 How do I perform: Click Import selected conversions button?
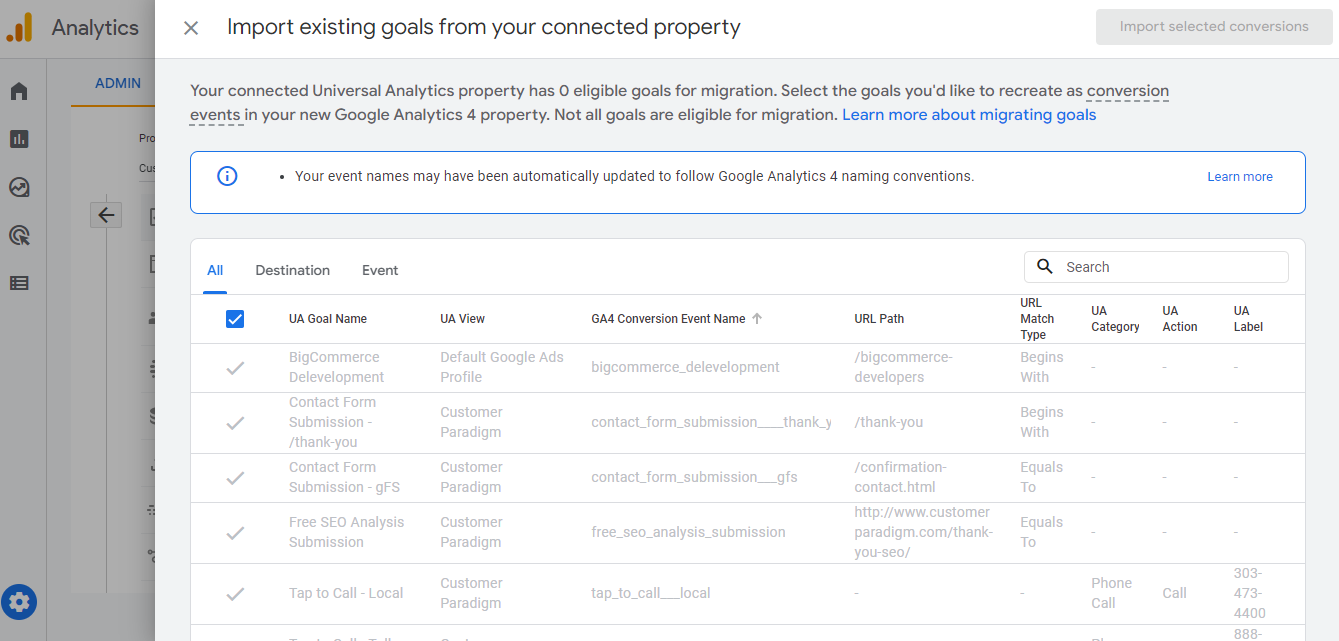click(x=1213, y=27)
